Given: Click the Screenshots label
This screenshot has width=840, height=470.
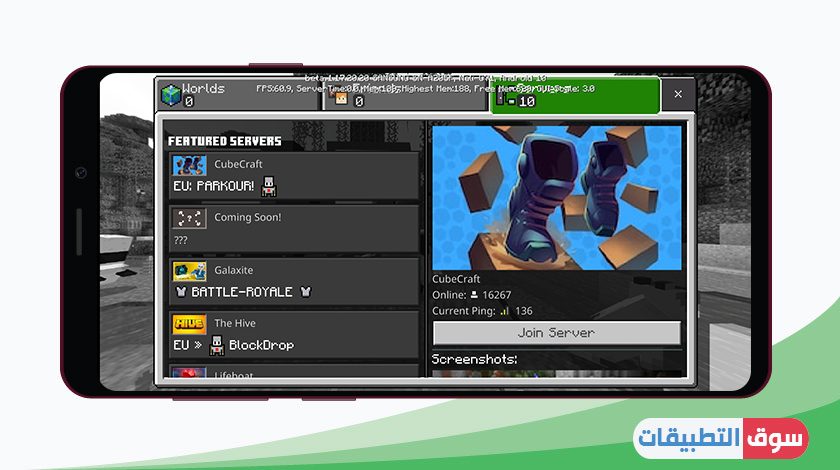Looking at the screenshot, I should click(x=475, y=360).
